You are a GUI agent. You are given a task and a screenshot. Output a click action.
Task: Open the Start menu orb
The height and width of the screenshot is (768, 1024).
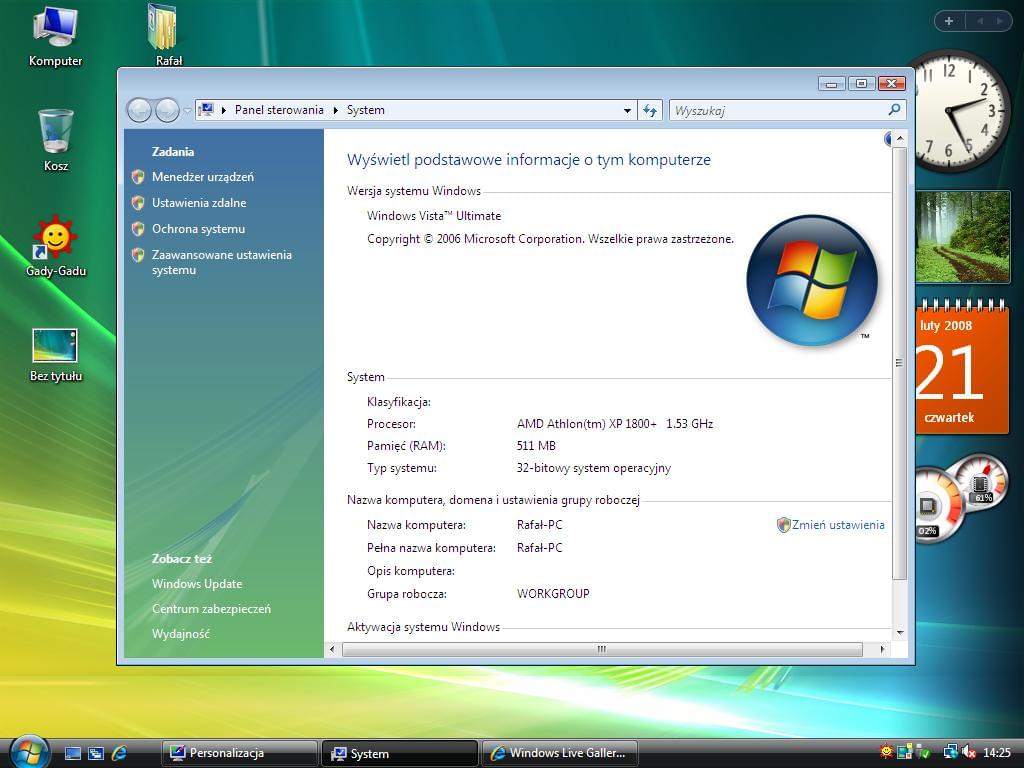[29, 751]
